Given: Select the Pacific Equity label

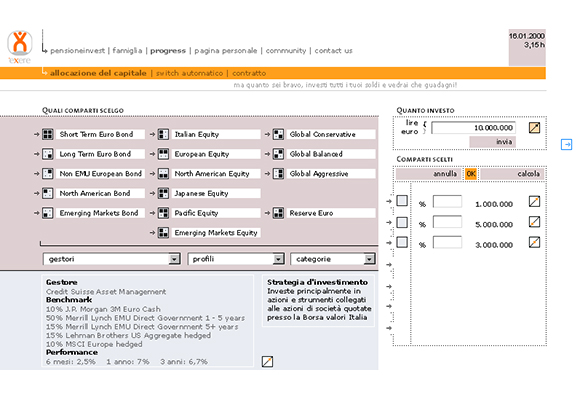Looking at the screenshot, I should tap(216, 213).
